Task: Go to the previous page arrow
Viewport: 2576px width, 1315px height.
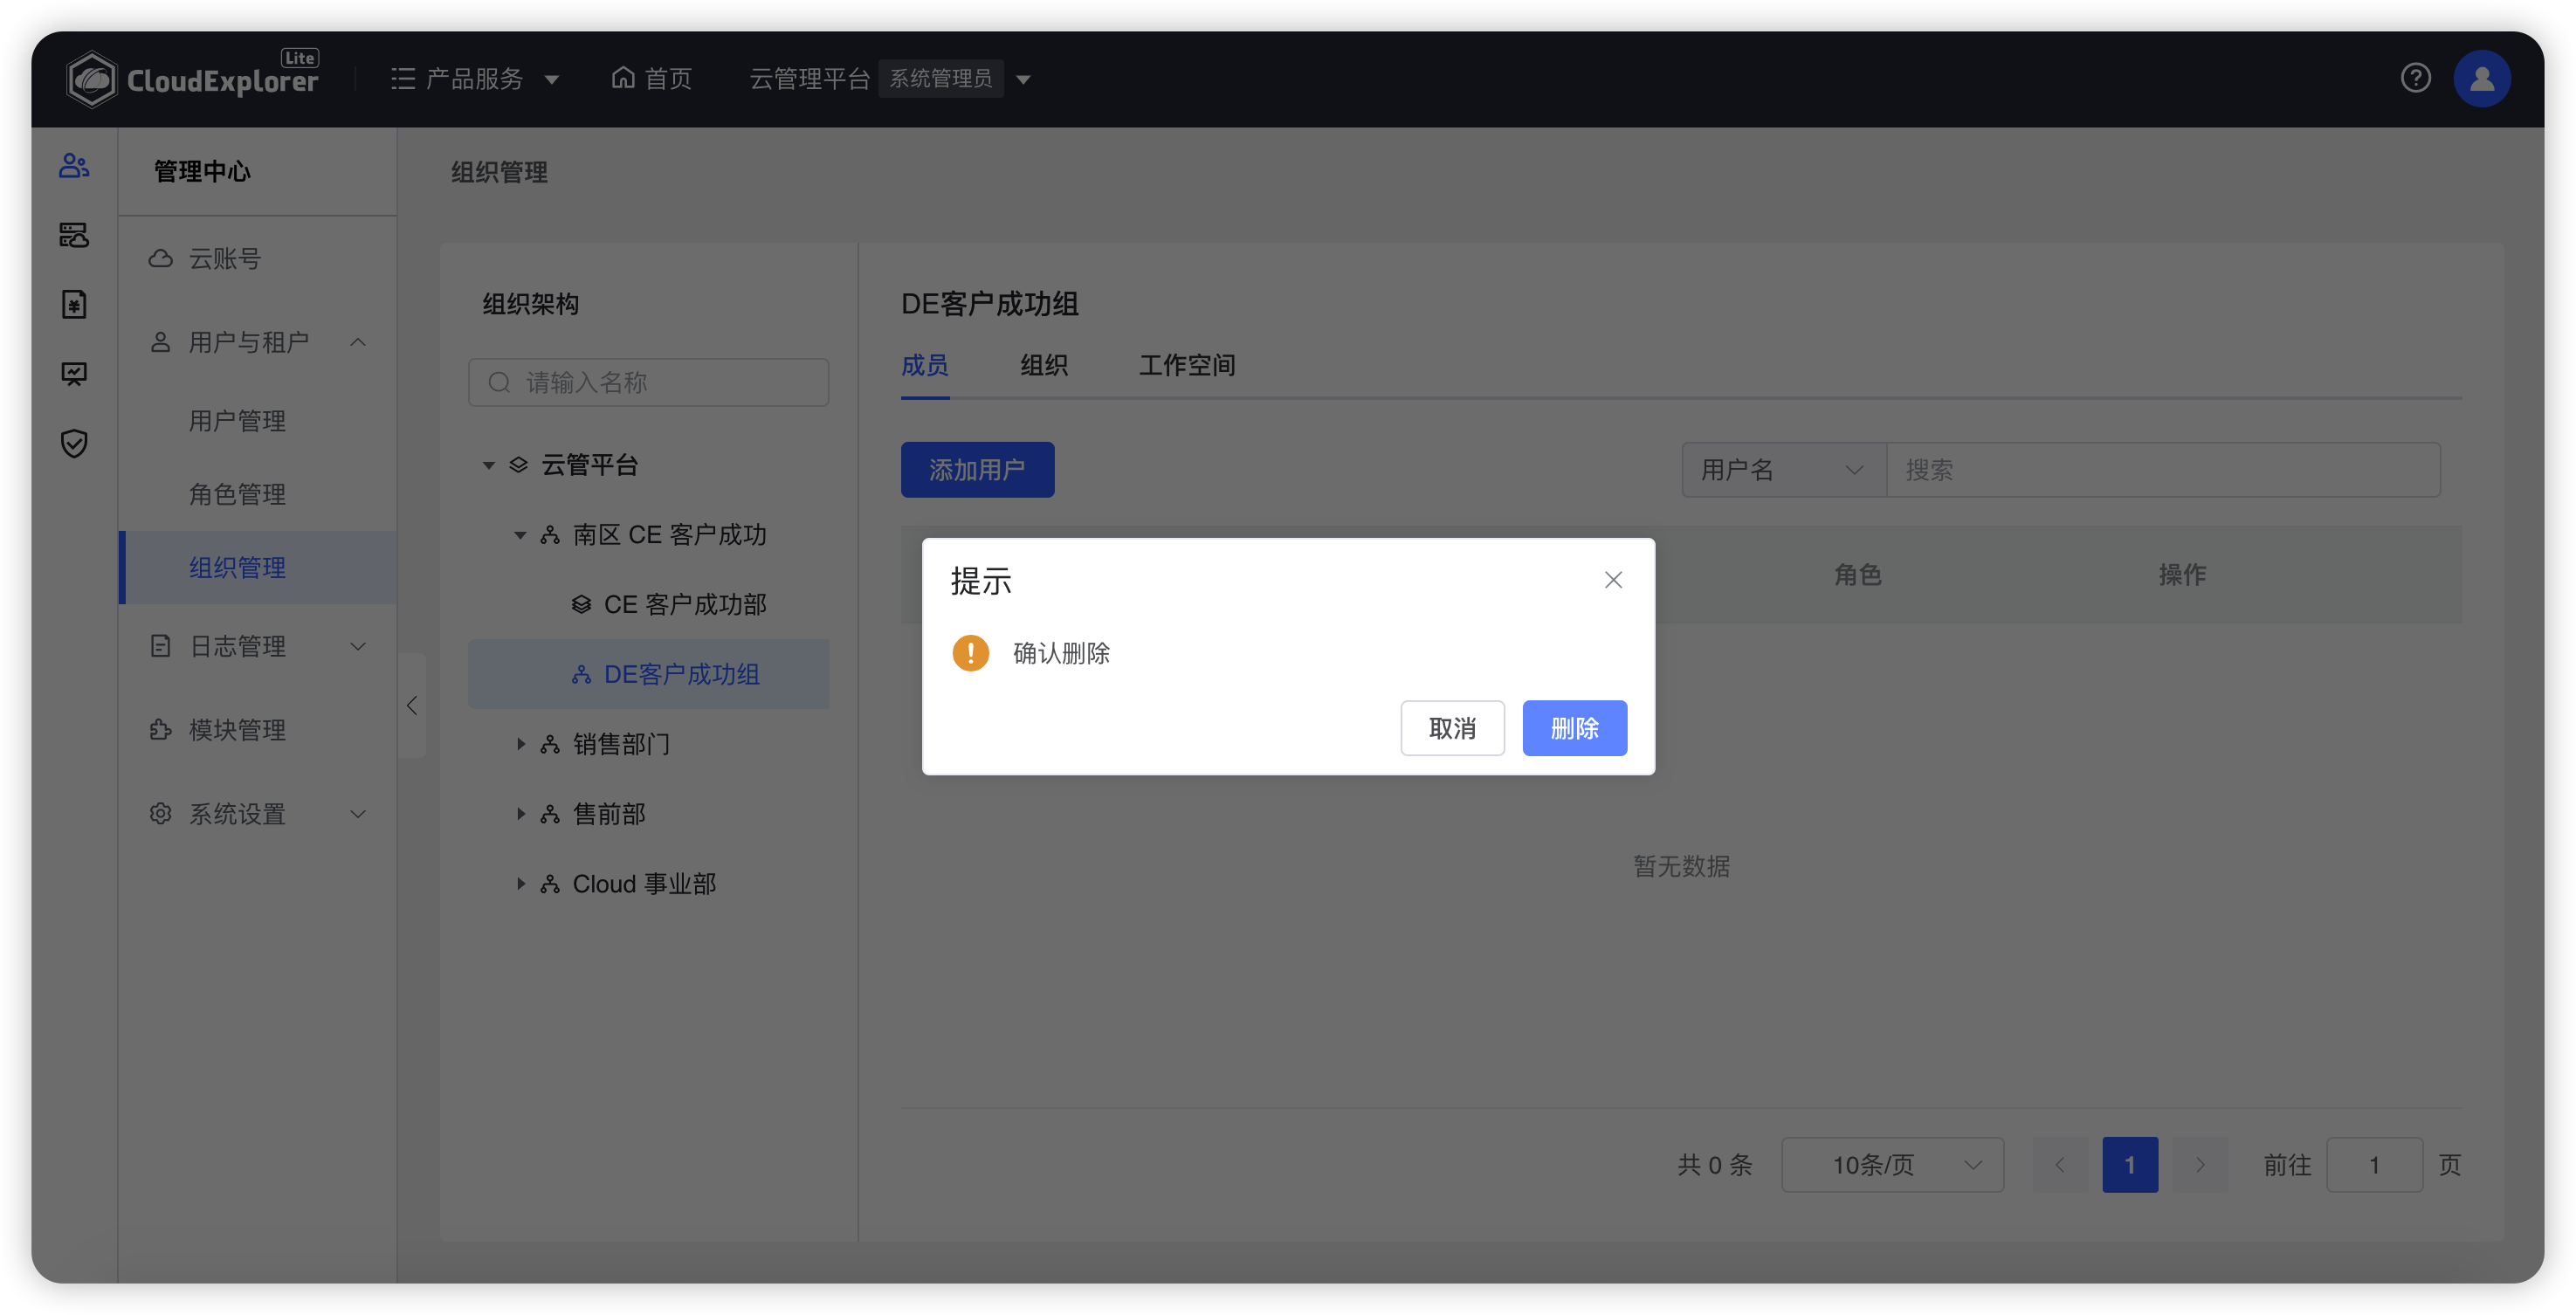Action: (x=2060, y=1164)
